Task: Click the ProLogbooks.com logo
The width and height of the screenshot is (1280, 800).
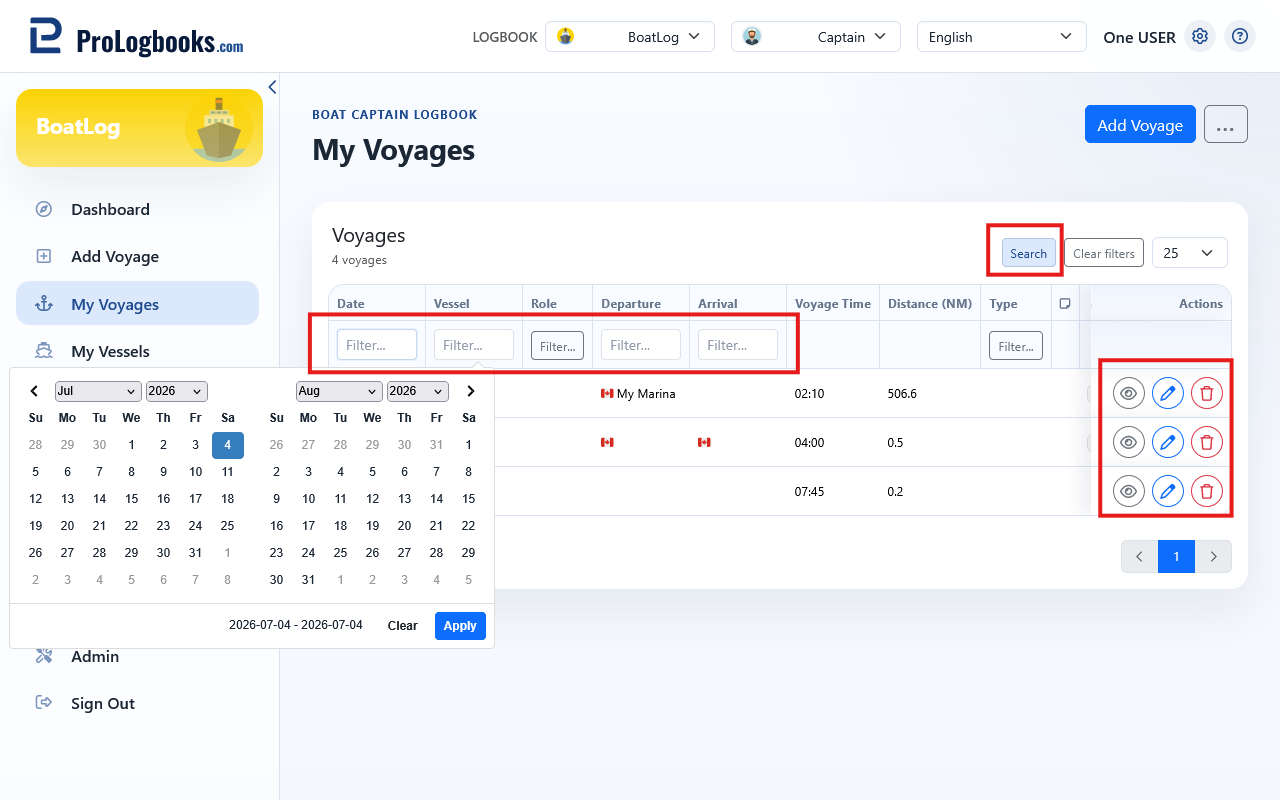Action: point(136,37)
